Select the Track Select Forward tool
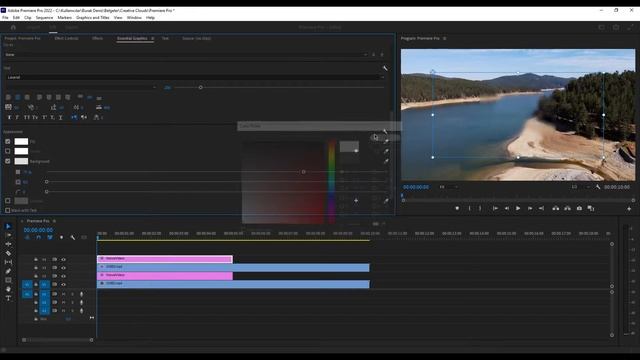This screenshot has width=640, height=360. (8, 235)
